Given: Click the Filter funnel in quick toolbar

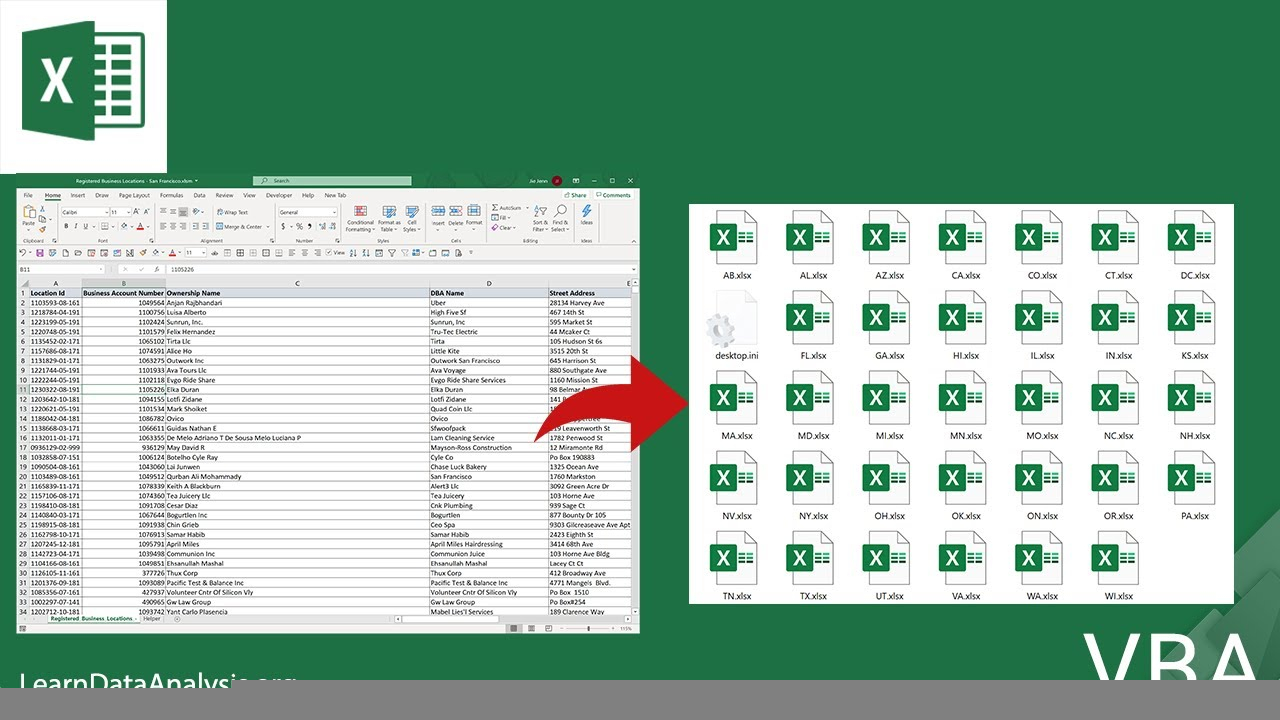Looking at the screenshot, I should [392, 253].
